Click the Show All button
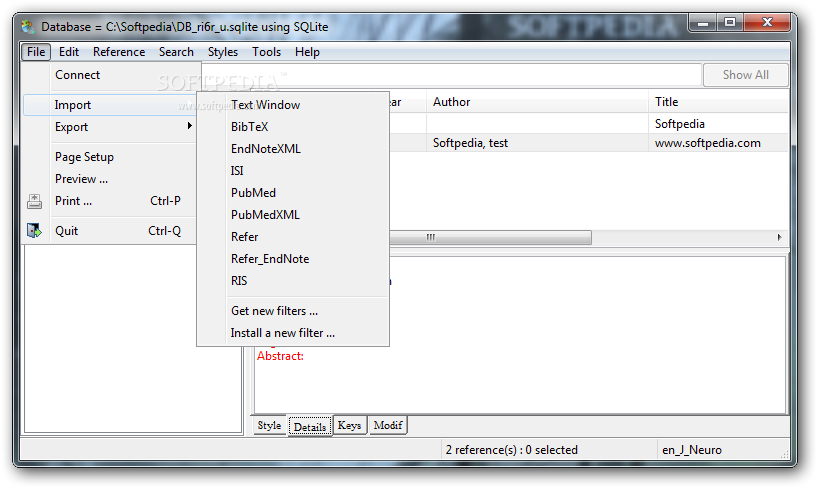The width and height of the screenshot is (818, 488). click(x=745, y=75)
